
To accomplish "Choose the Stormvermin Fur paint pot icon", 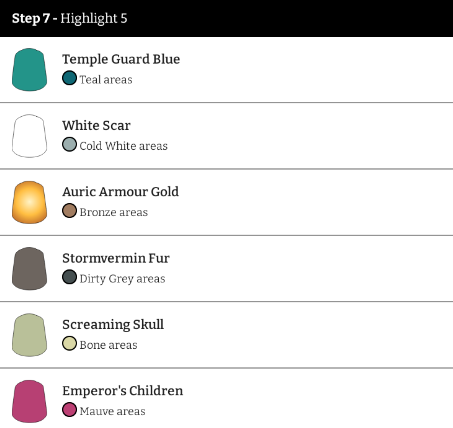I will tap(29, 269).
